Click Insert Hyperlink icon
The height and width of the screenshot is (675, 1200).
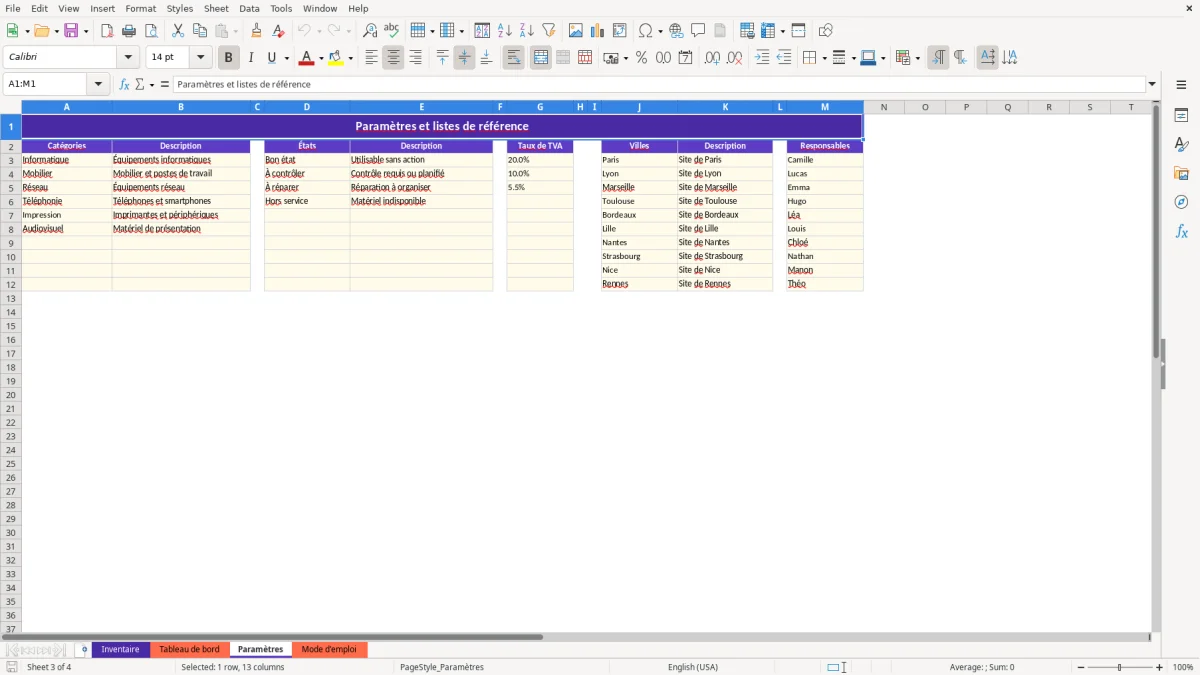(676, 31)
